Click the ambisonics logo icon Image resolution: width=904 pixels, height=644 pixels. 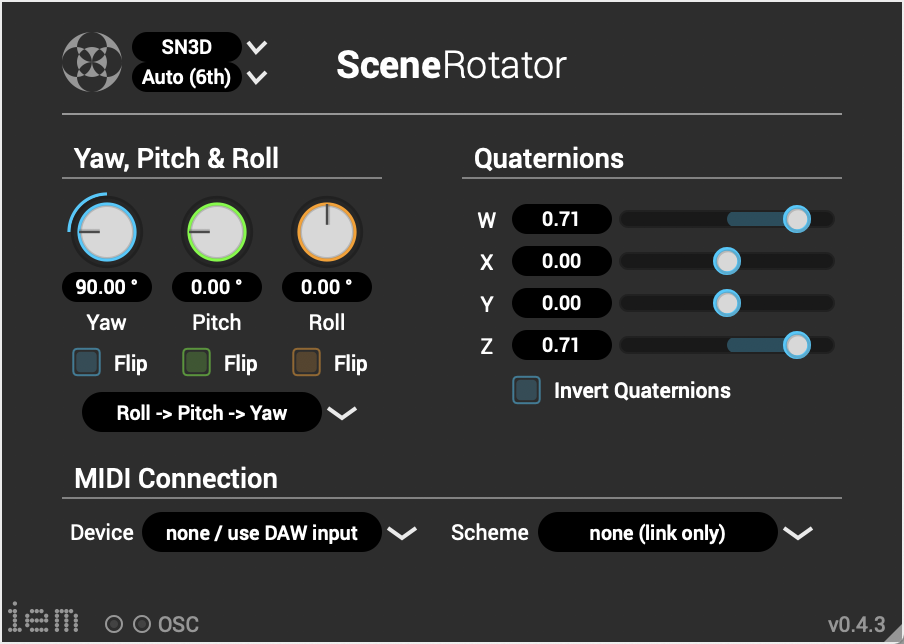[92, 62]
